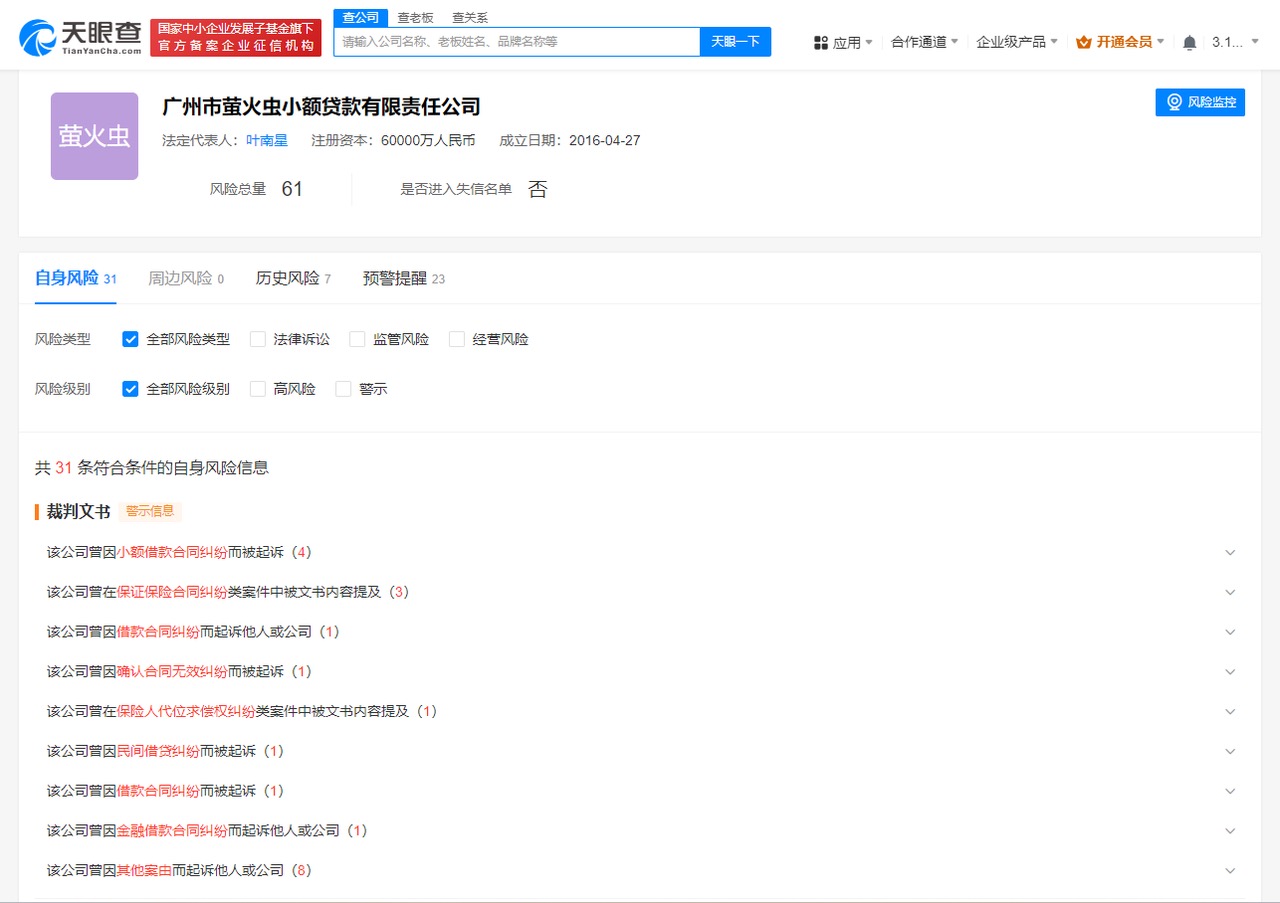Open the user account dropdown
Screen dimensions: 1280x903
(1235, 42)
